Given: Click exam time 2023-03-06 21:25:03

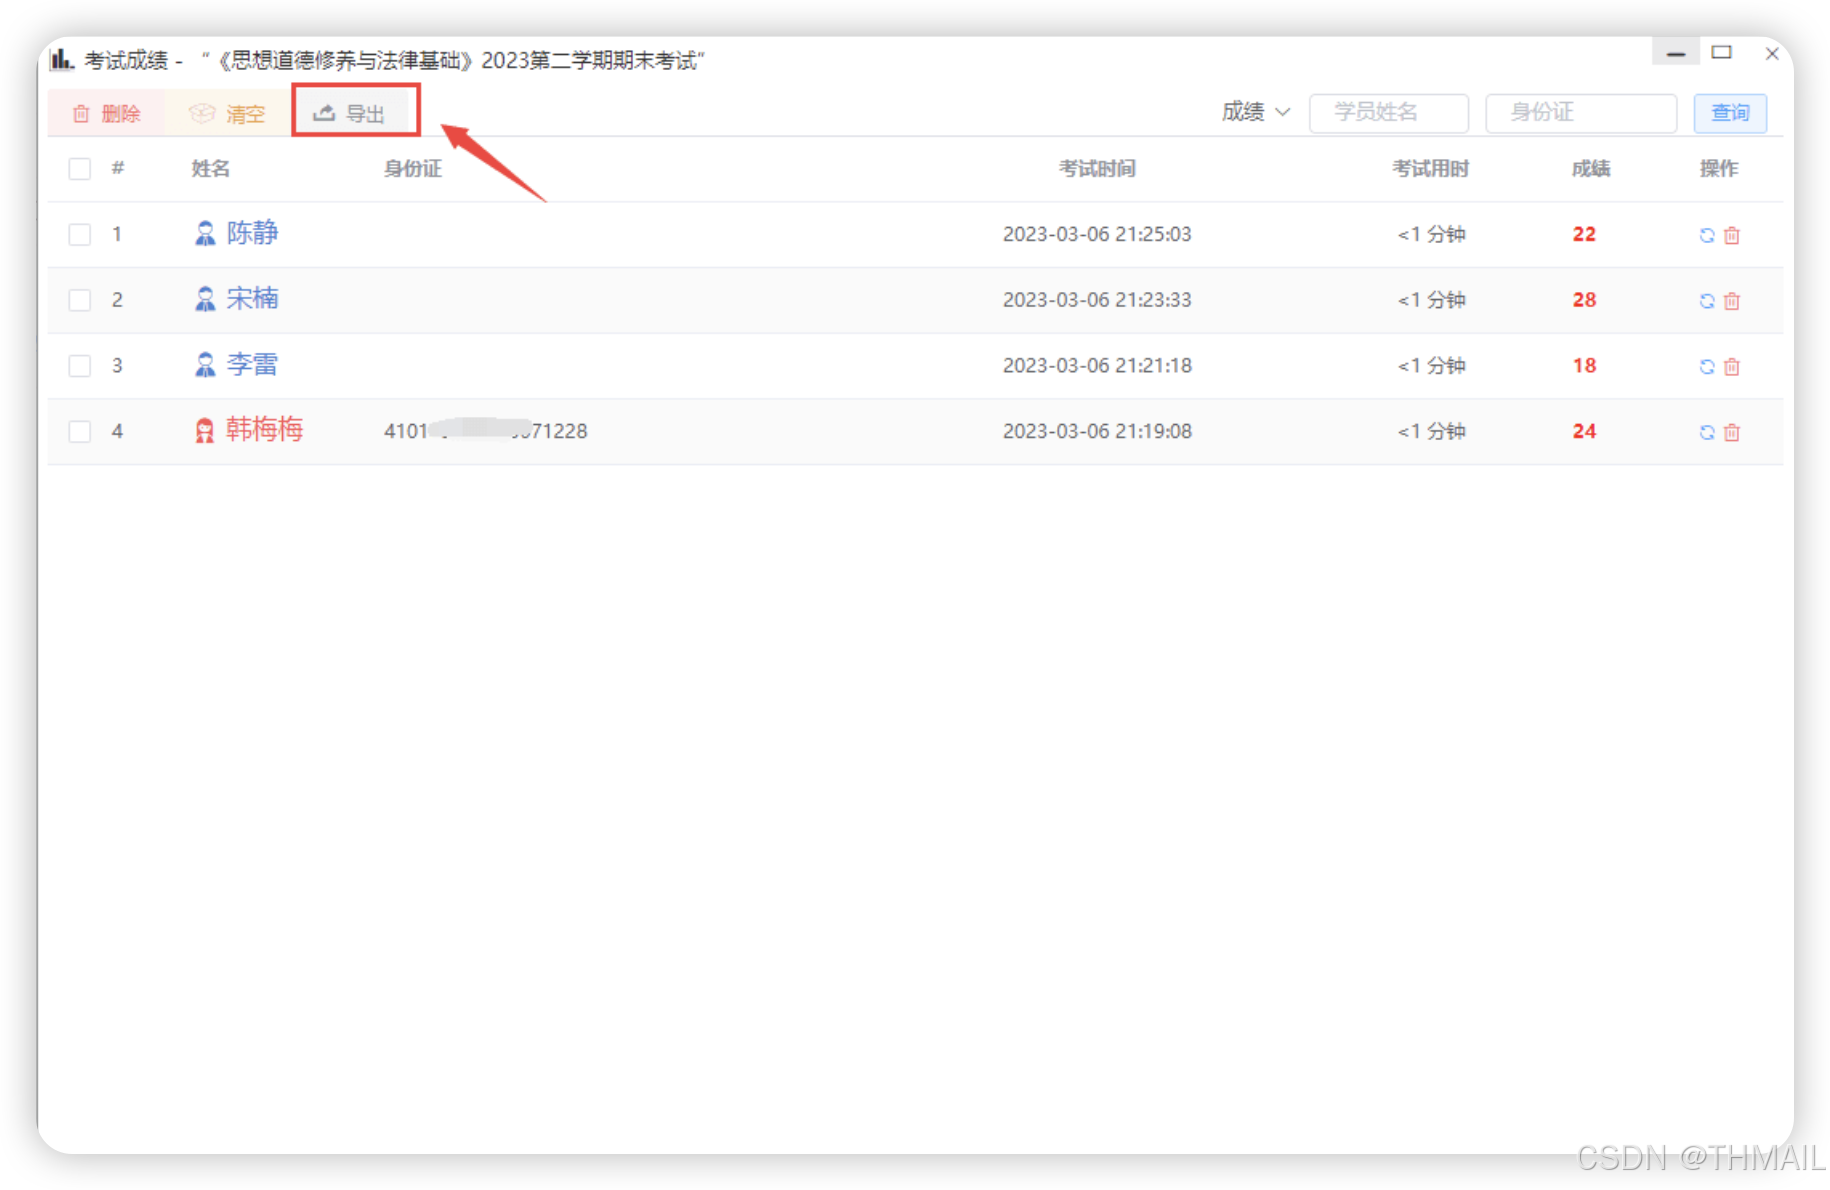Looking at the screenshot, I should pyautogui.click(x=1097, y=234).
